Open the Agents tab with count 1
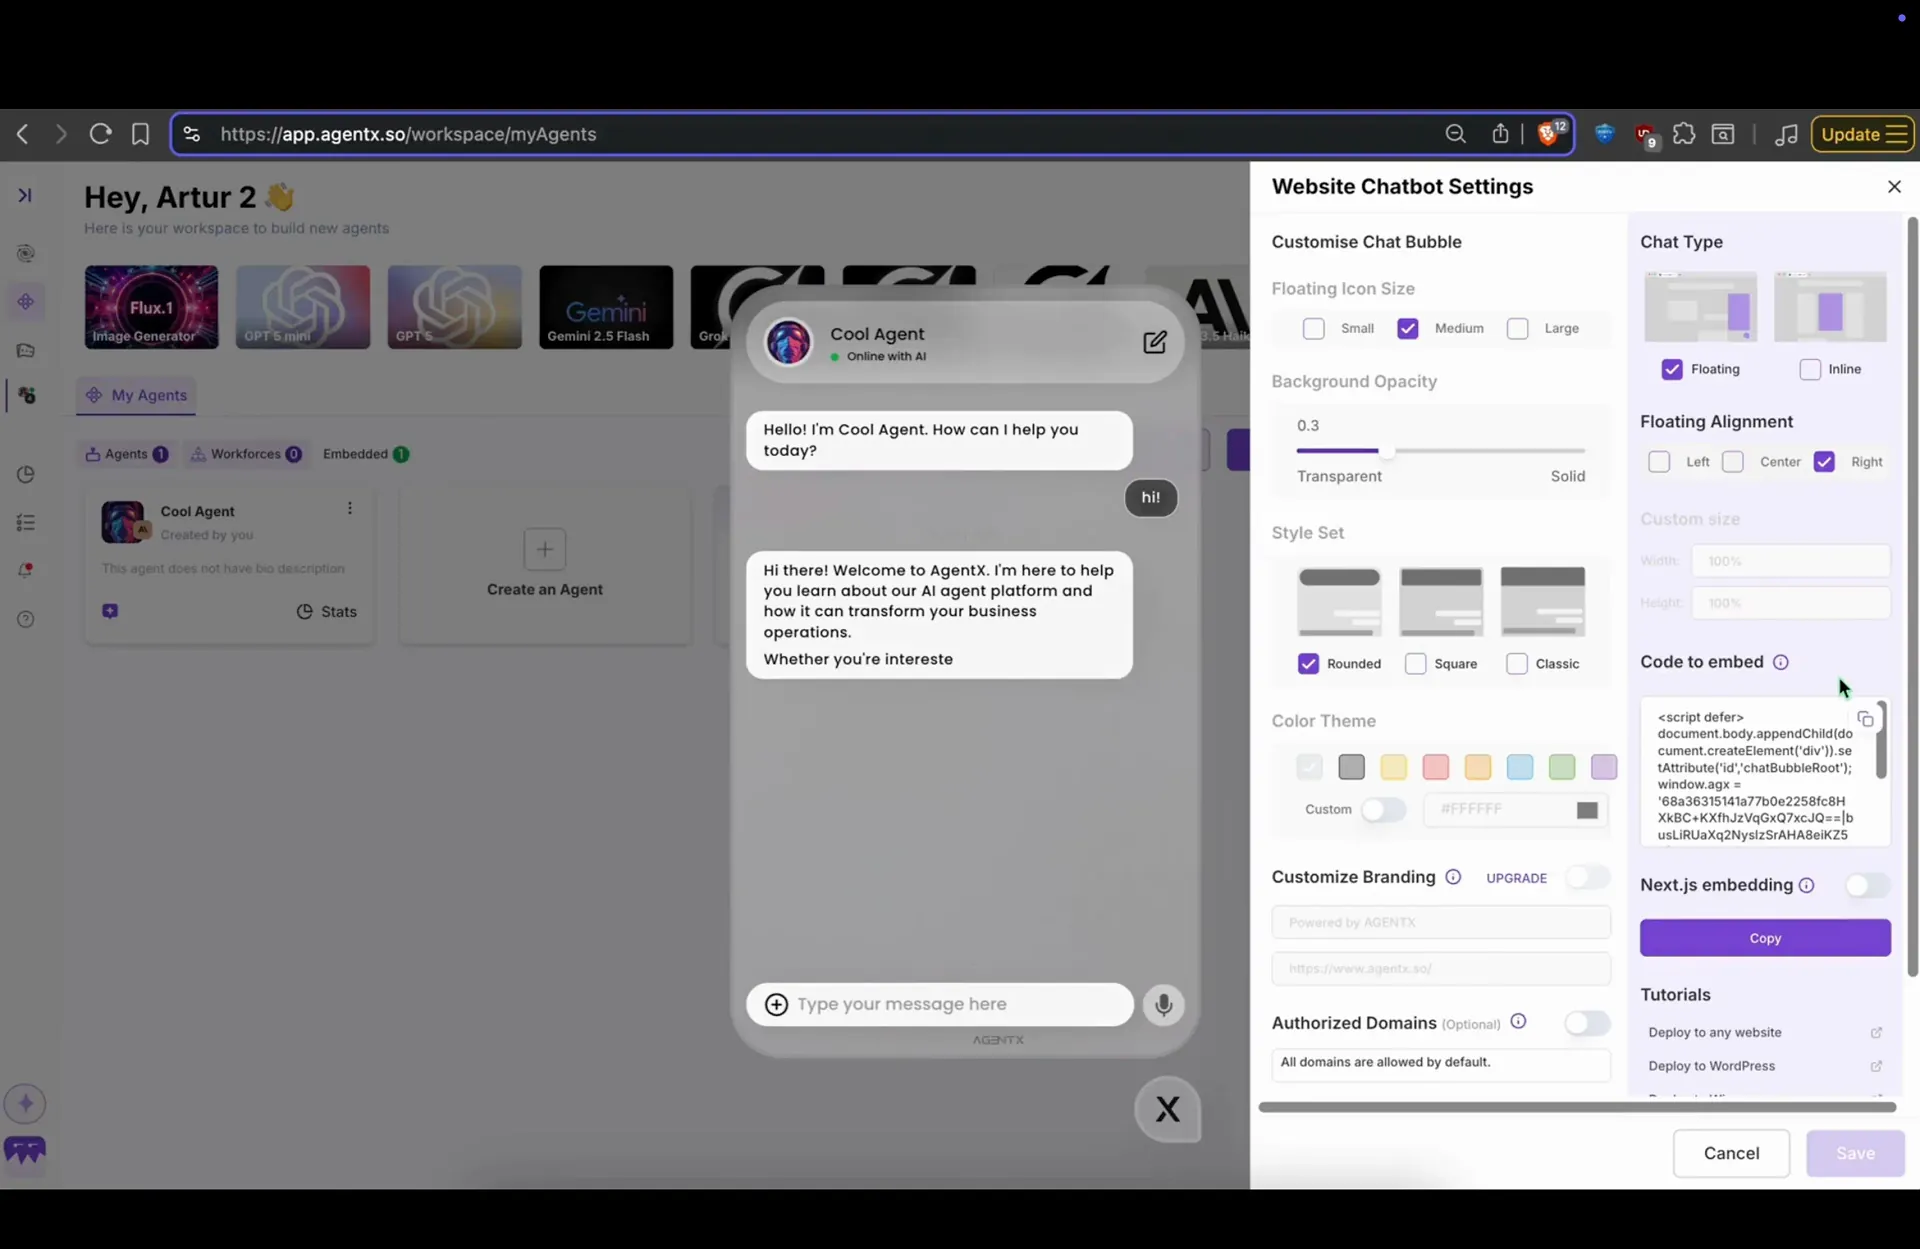 click(x=127, y=454)
